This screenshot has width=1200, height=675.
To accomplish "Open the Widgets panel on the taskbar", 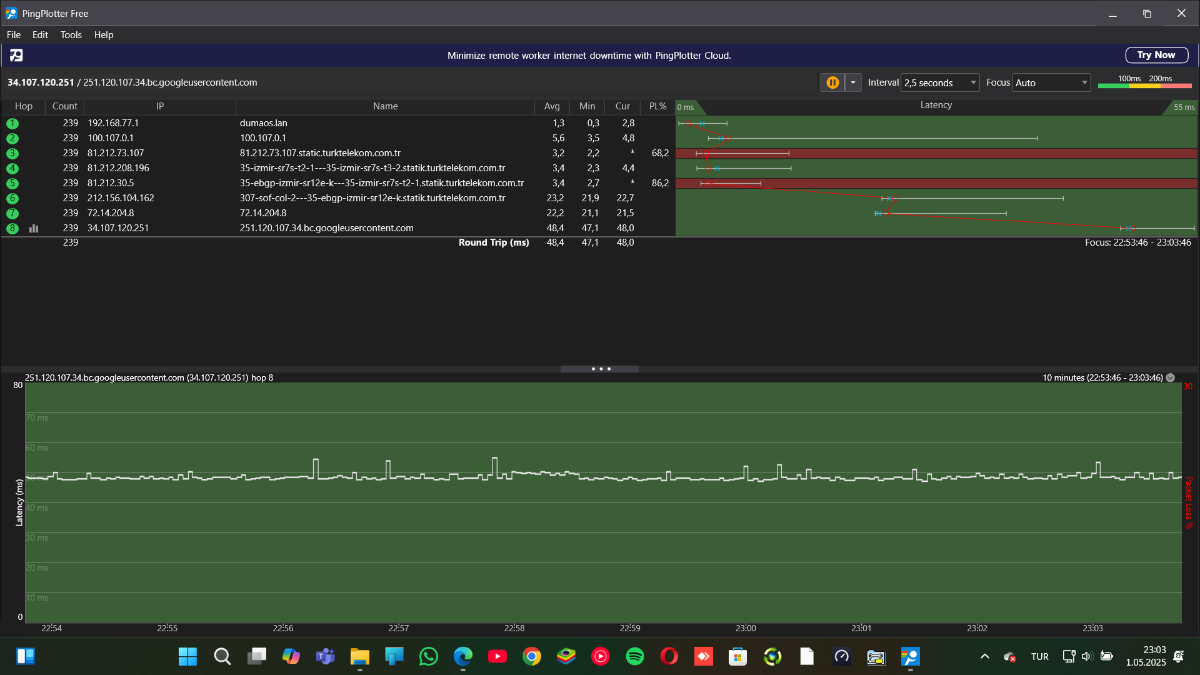I will pyautogui.click(x=26, y=657).
